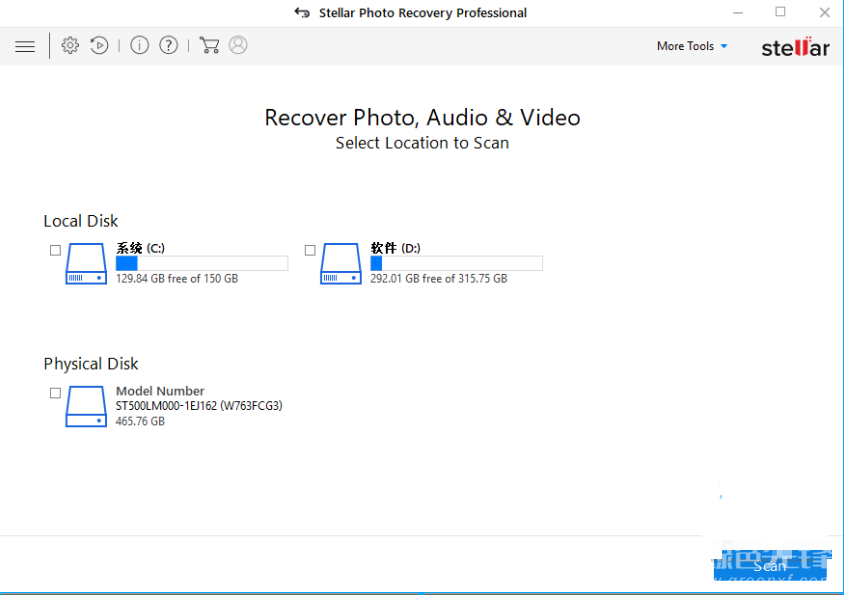844x595 pixels.
Task: Click '129.84 GB free of 150 GB' text
Action: pos(177,278)
